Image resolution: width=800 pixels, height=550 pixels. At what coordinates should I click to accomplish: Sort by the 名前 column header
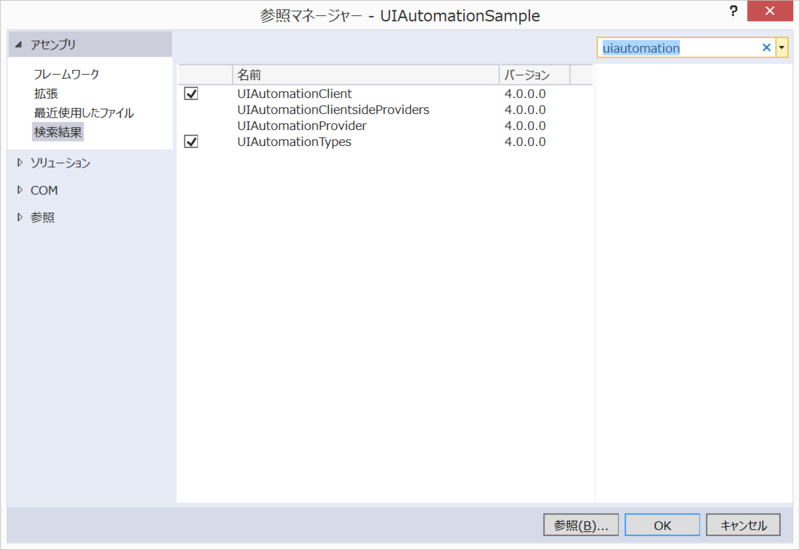click(366, 75)
